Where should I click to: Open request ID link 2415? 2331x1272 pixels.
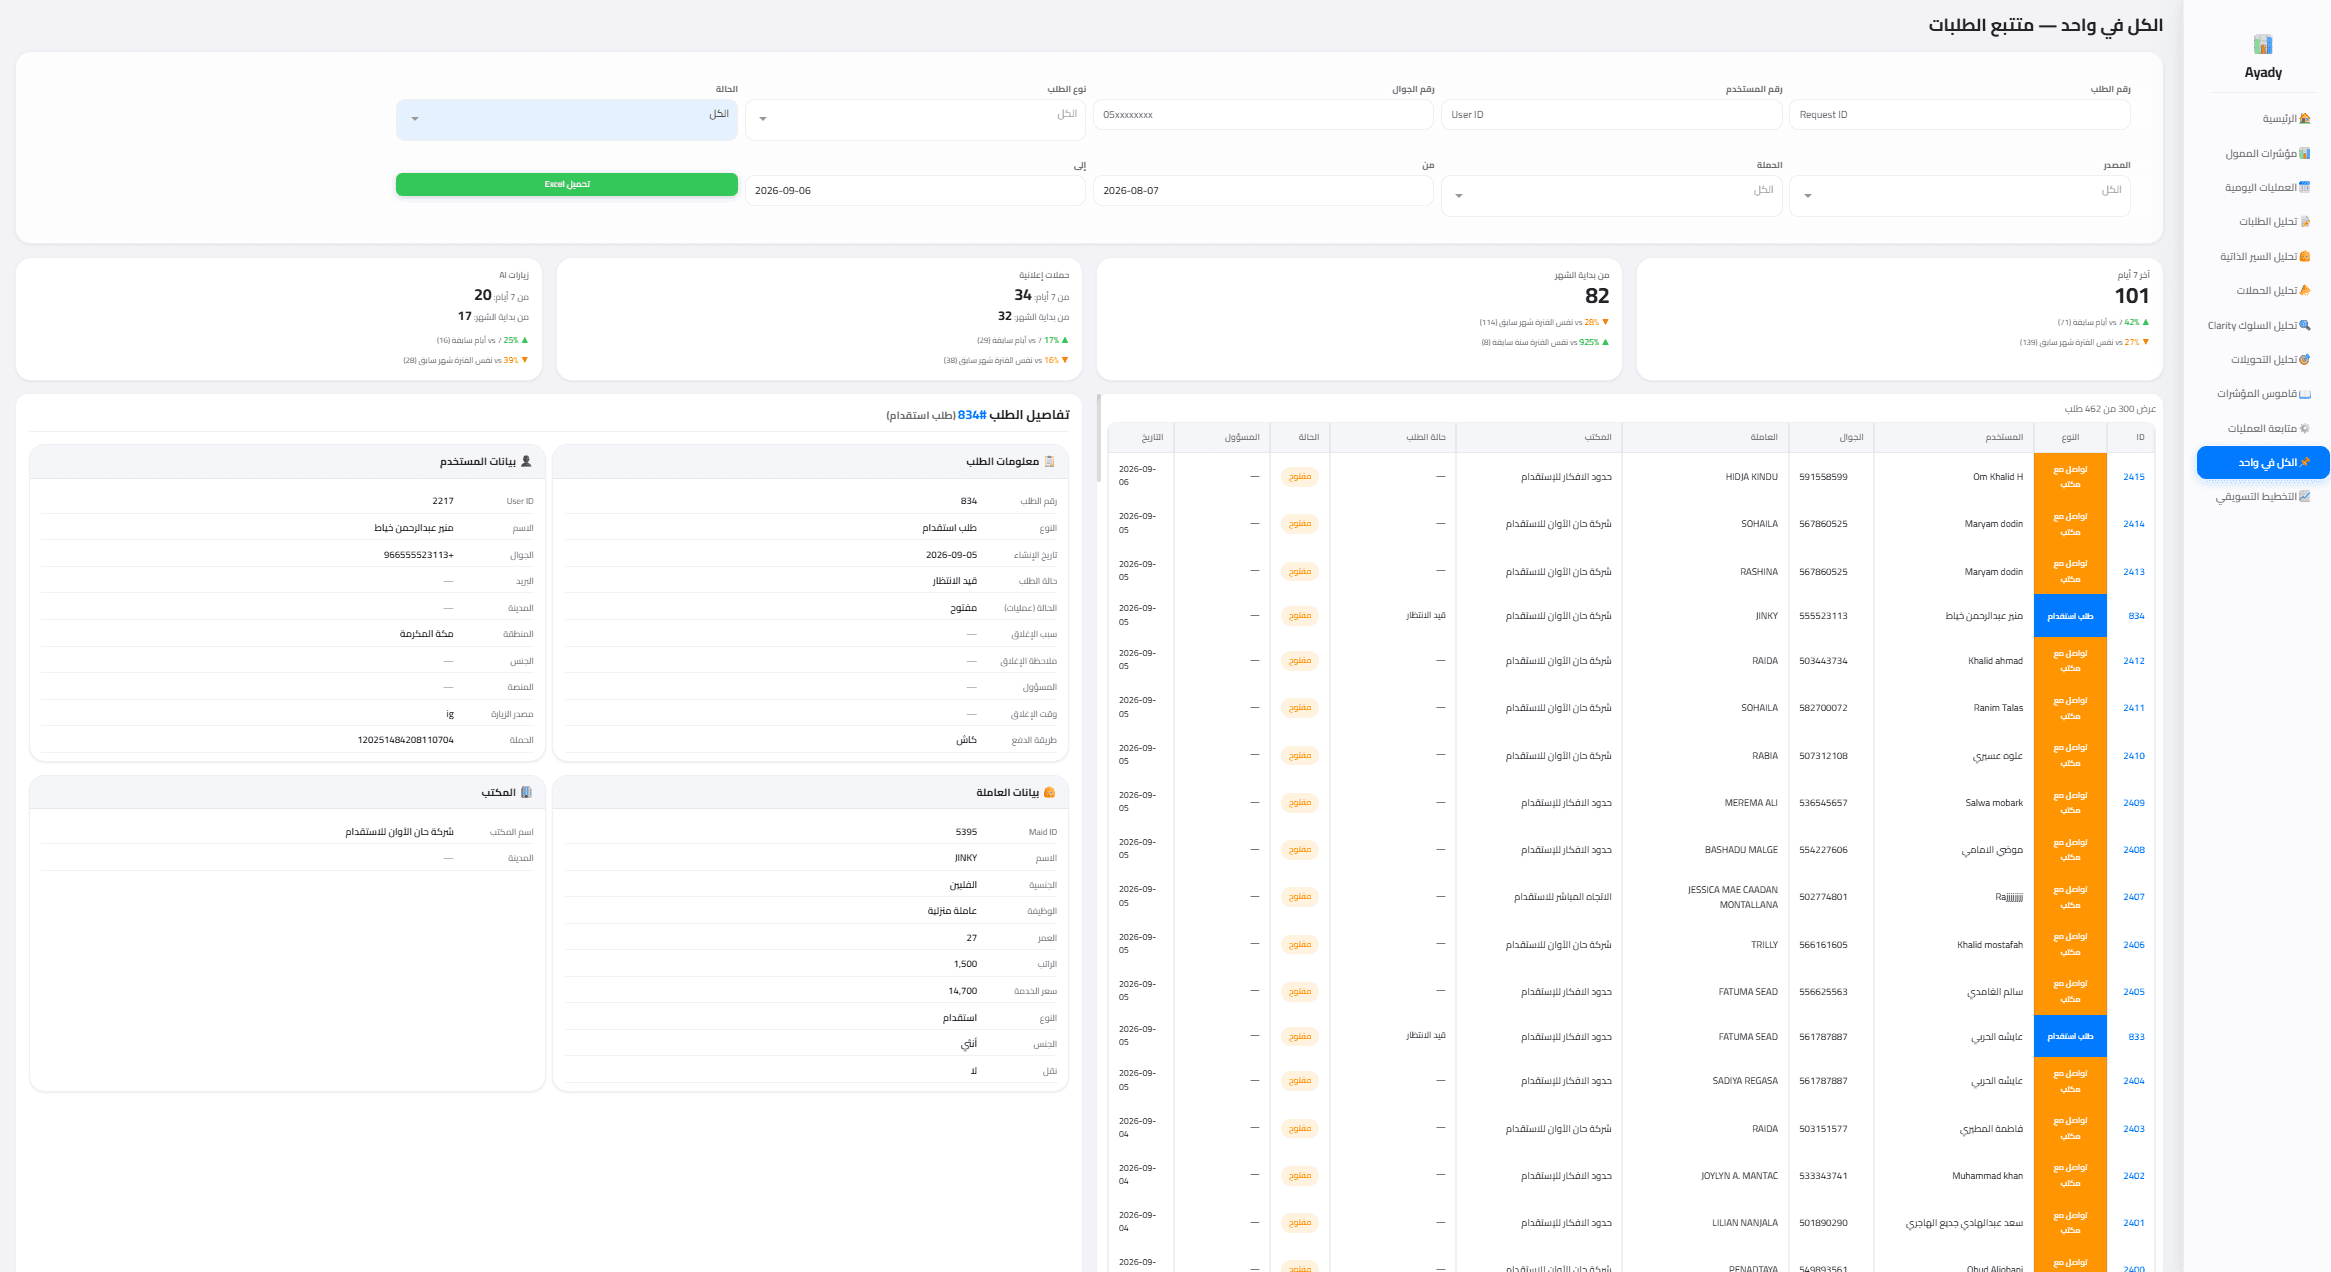[2133, 477]
